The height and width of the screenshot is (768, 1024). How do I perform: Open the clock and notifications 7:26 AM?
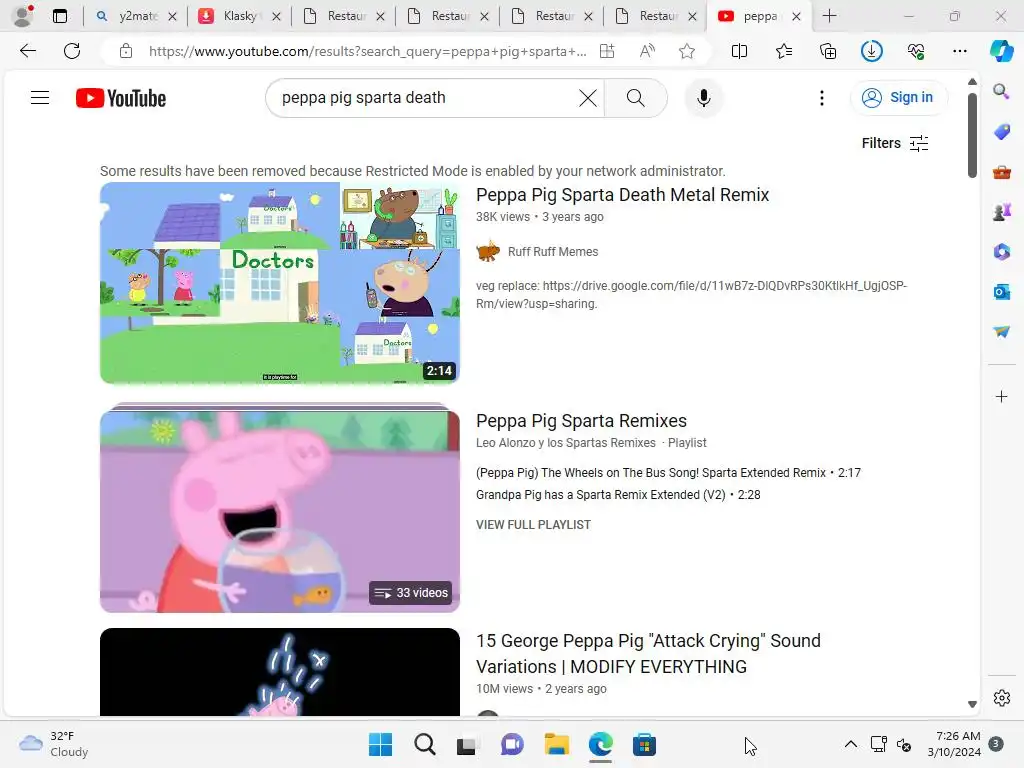tap(954, 744)
